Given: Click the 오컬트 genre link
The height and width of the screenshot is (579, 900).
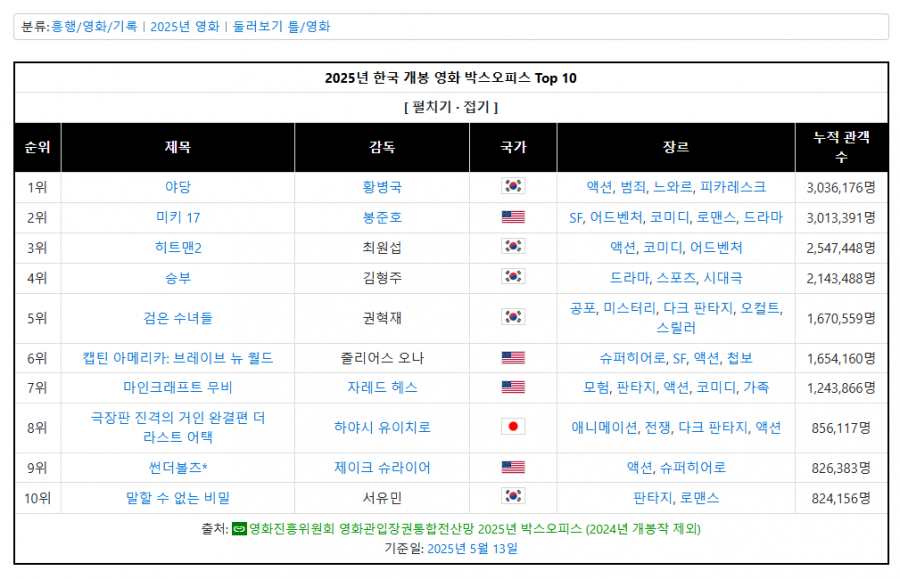Looking at the screenshot, I should pos(760,309).
